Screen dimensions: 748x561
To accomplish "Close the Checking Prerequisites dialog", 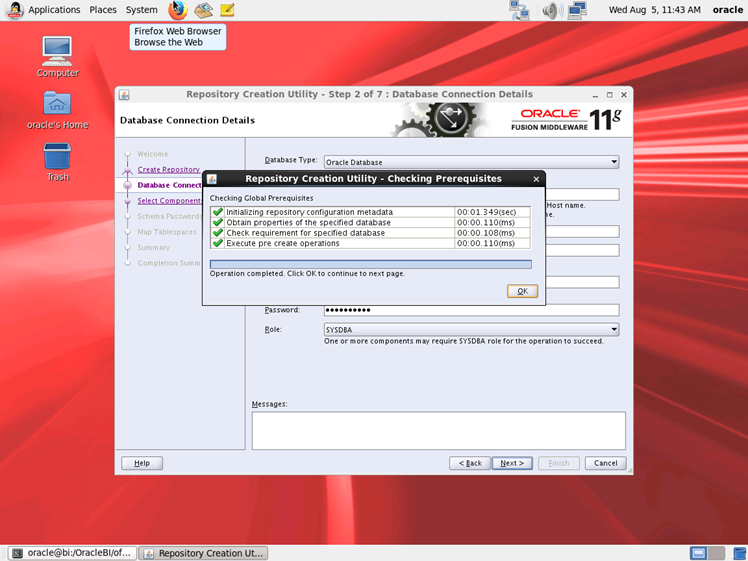I will tap(536, 179).
